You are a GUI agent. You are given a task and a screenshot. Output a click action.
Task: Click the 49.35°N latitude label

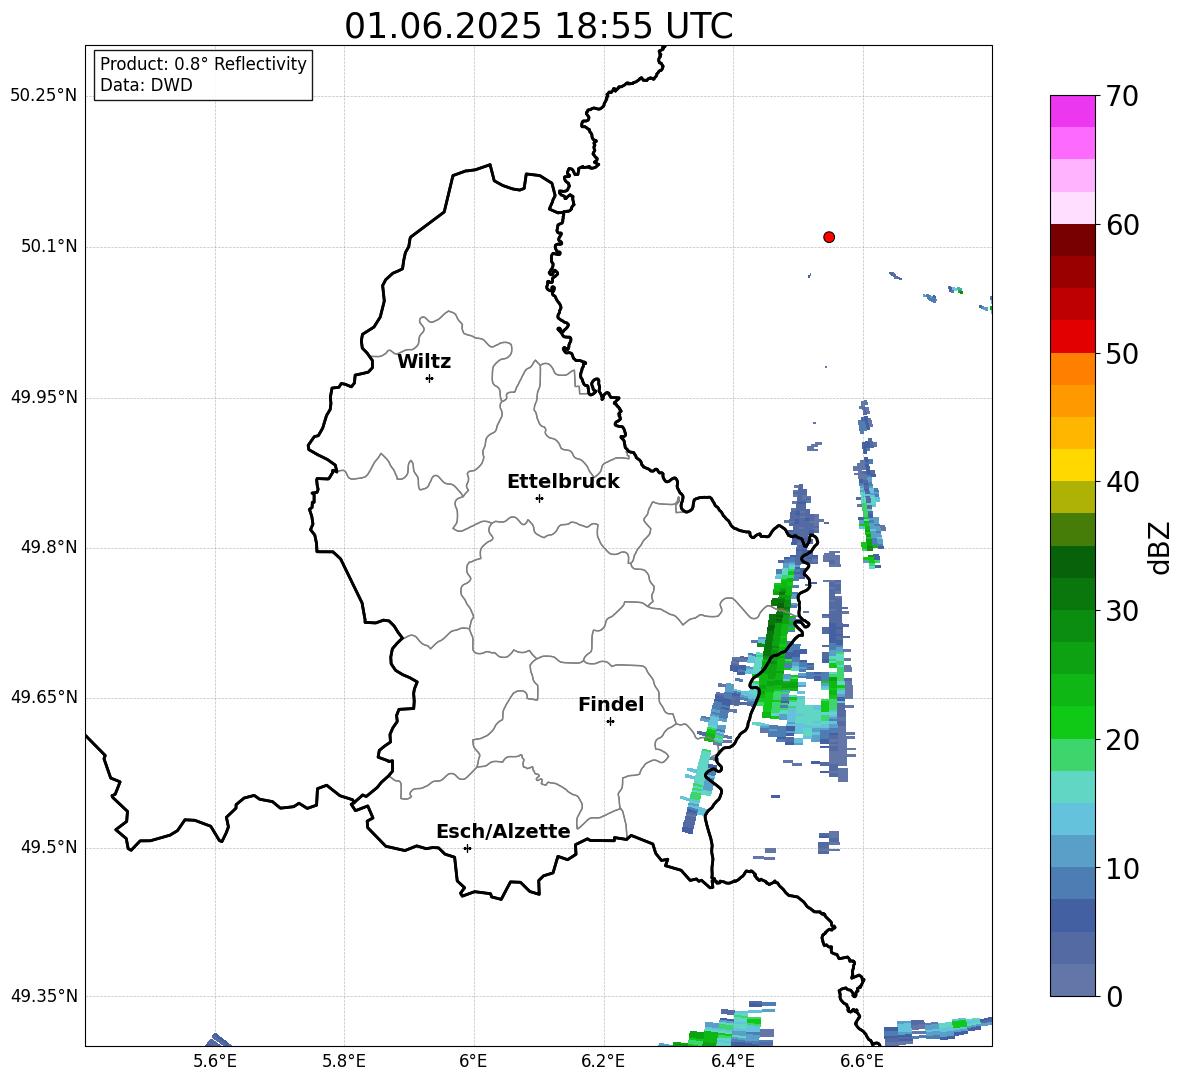tap(44, 996)
